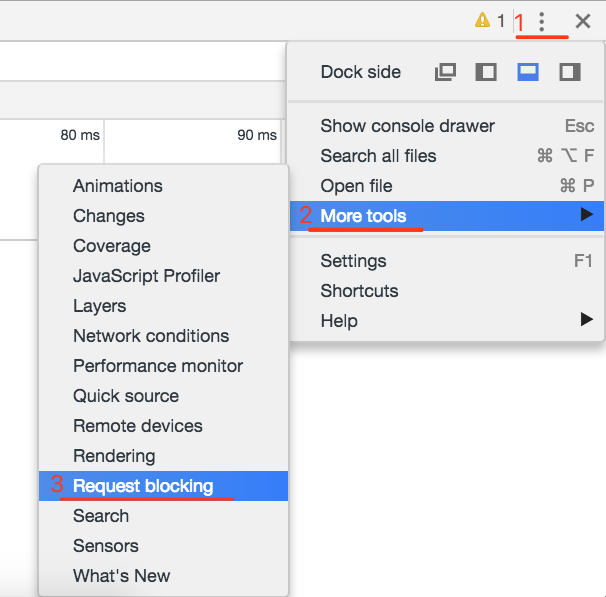
Task: Launch JavaScript Profiler
Action: (x=146, y=276)
